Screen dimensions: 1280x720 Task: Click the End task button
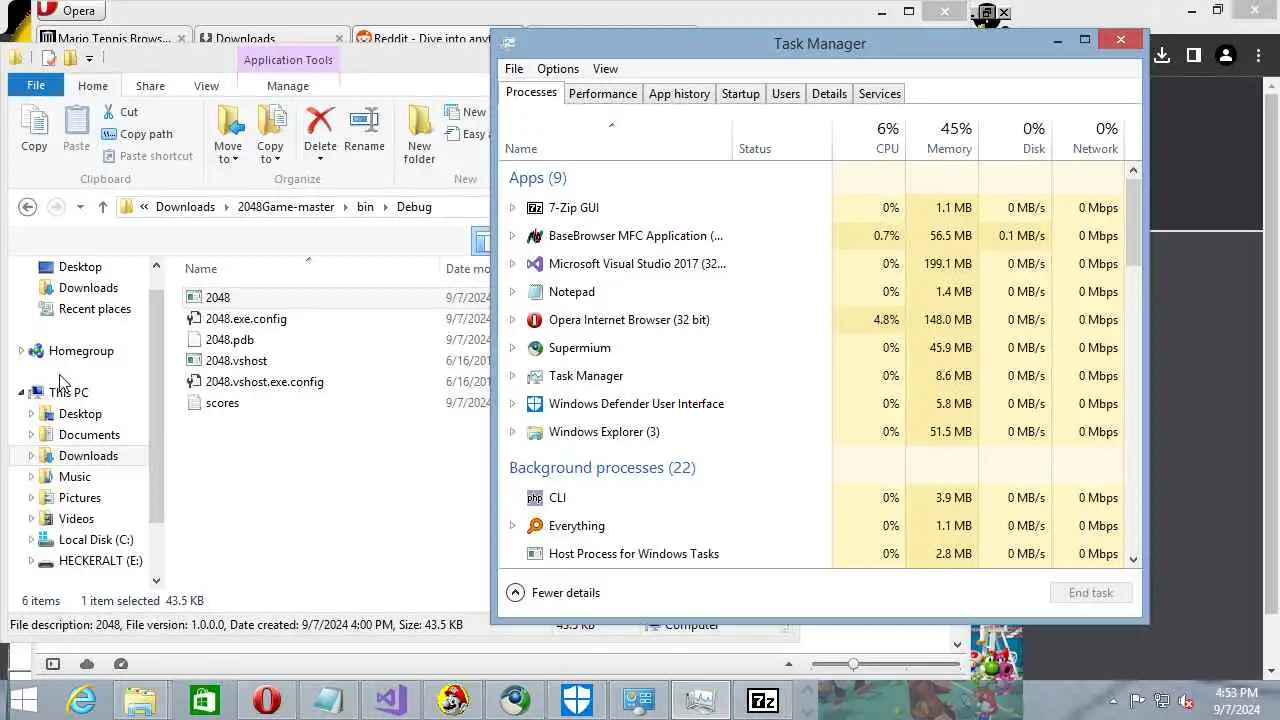click(x=1091, y=593)
